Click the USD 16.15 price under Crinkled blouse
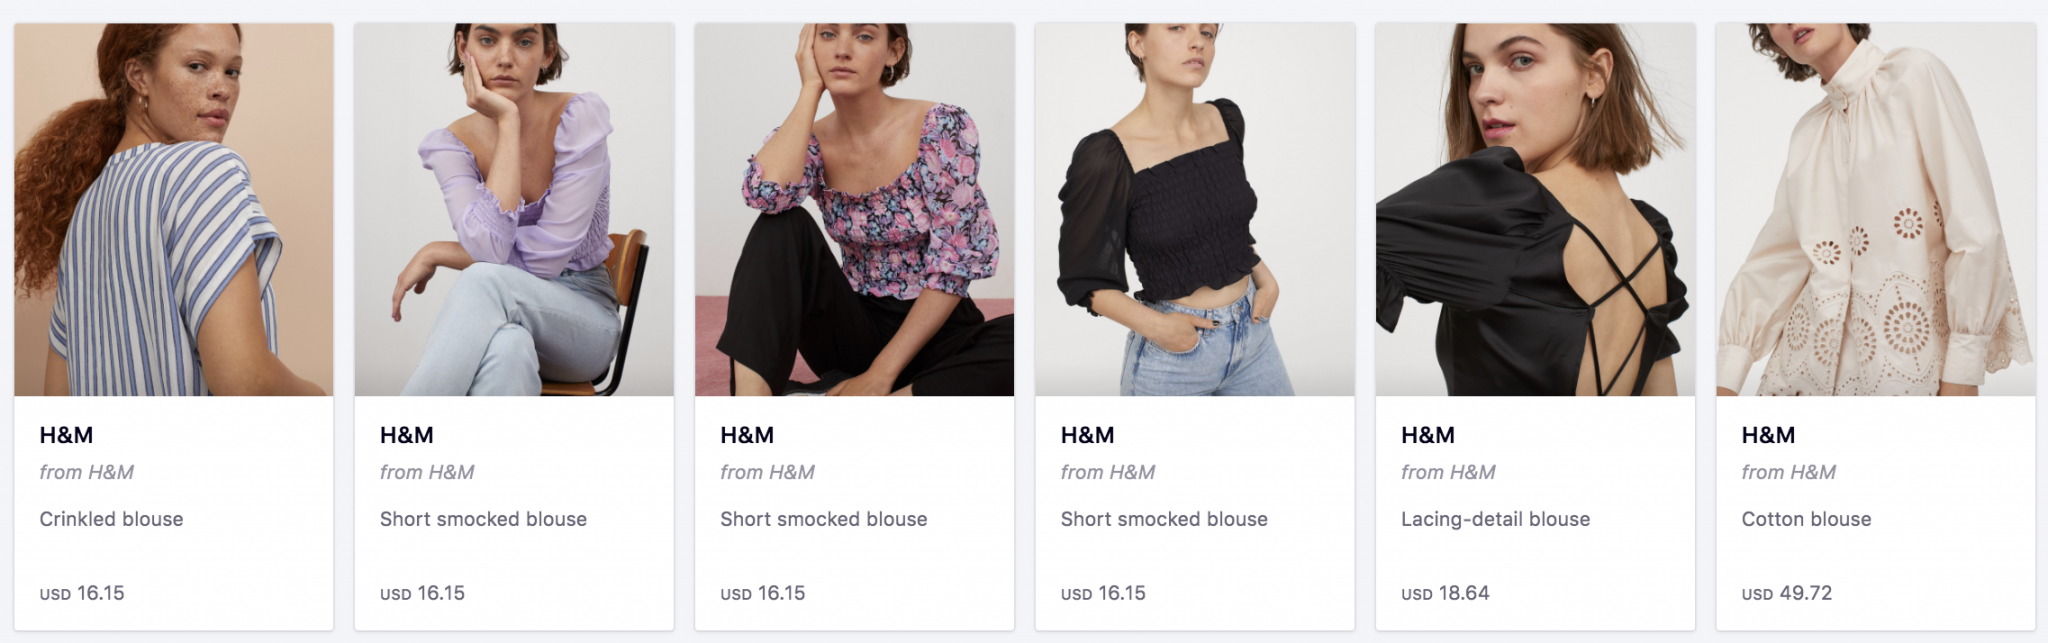The width and height of the screenshot is (2048, 643). point(82,593)
